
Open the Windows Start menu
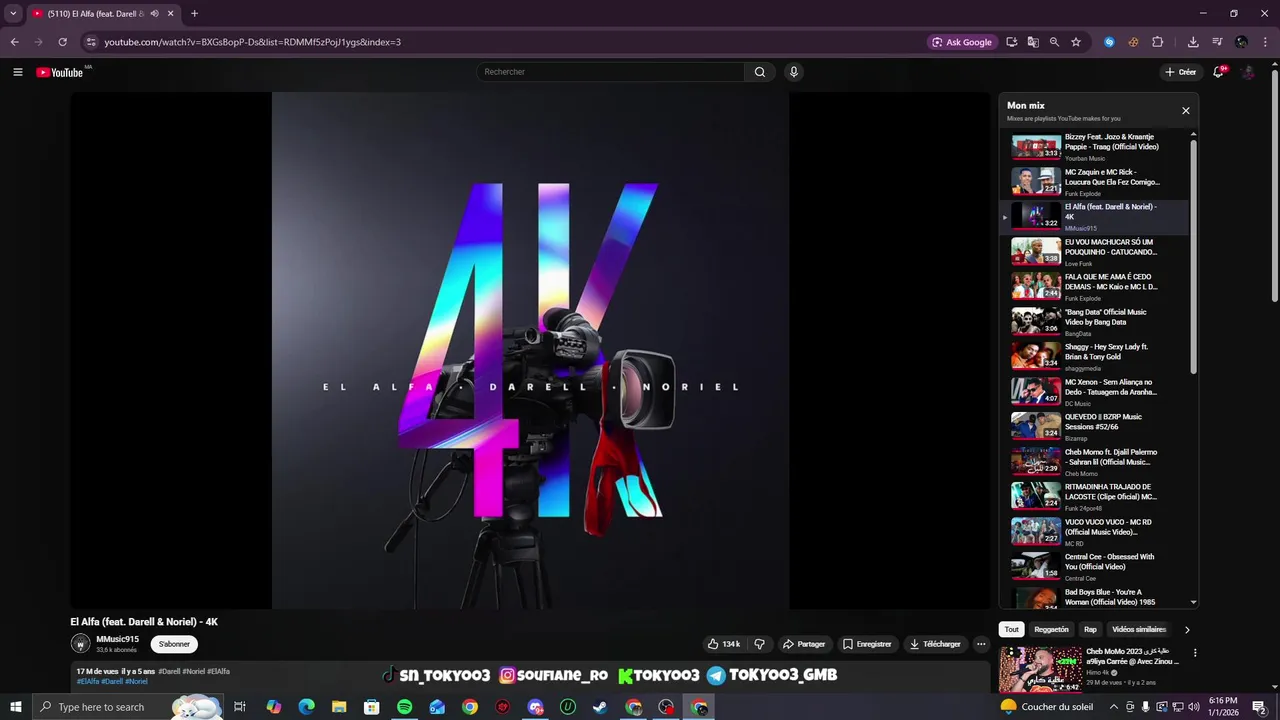[15, 707]
